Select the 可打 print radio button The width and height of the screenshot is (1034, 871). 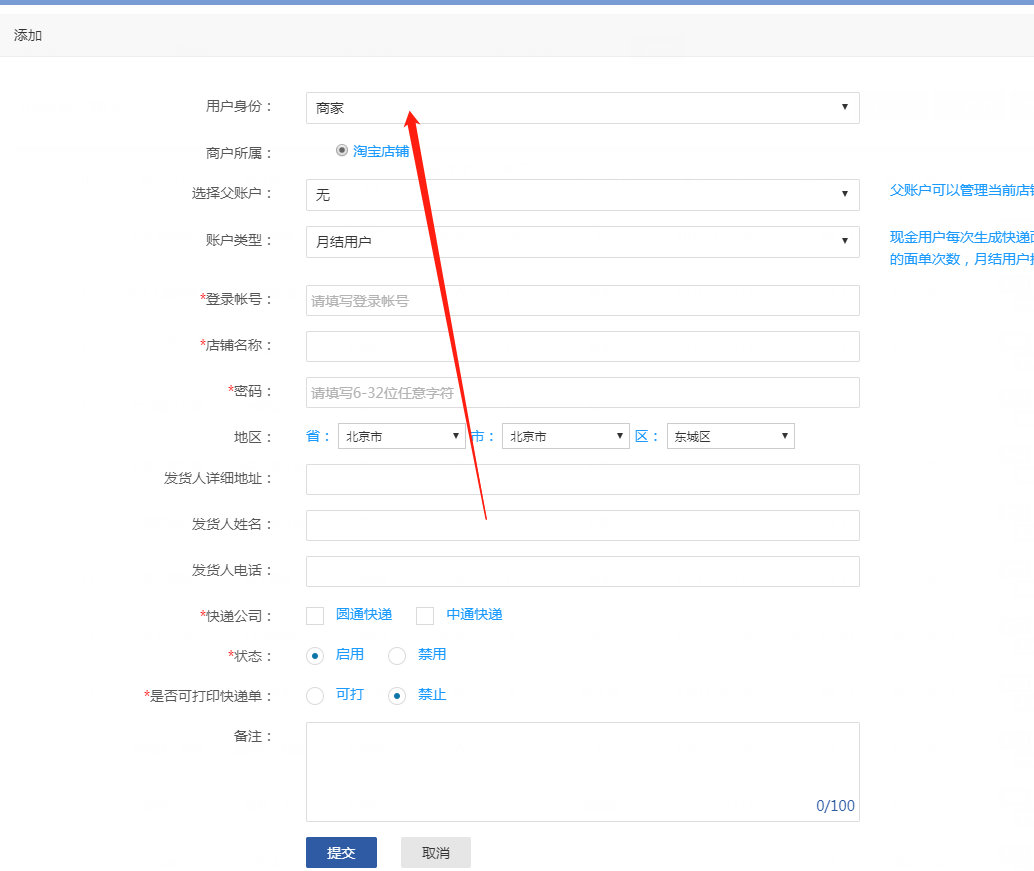point(315,696)
